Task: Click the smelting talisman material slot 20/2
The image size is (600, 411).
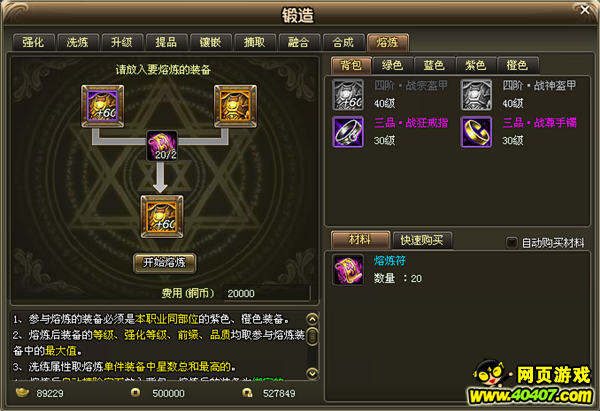Action: (163, 146)
